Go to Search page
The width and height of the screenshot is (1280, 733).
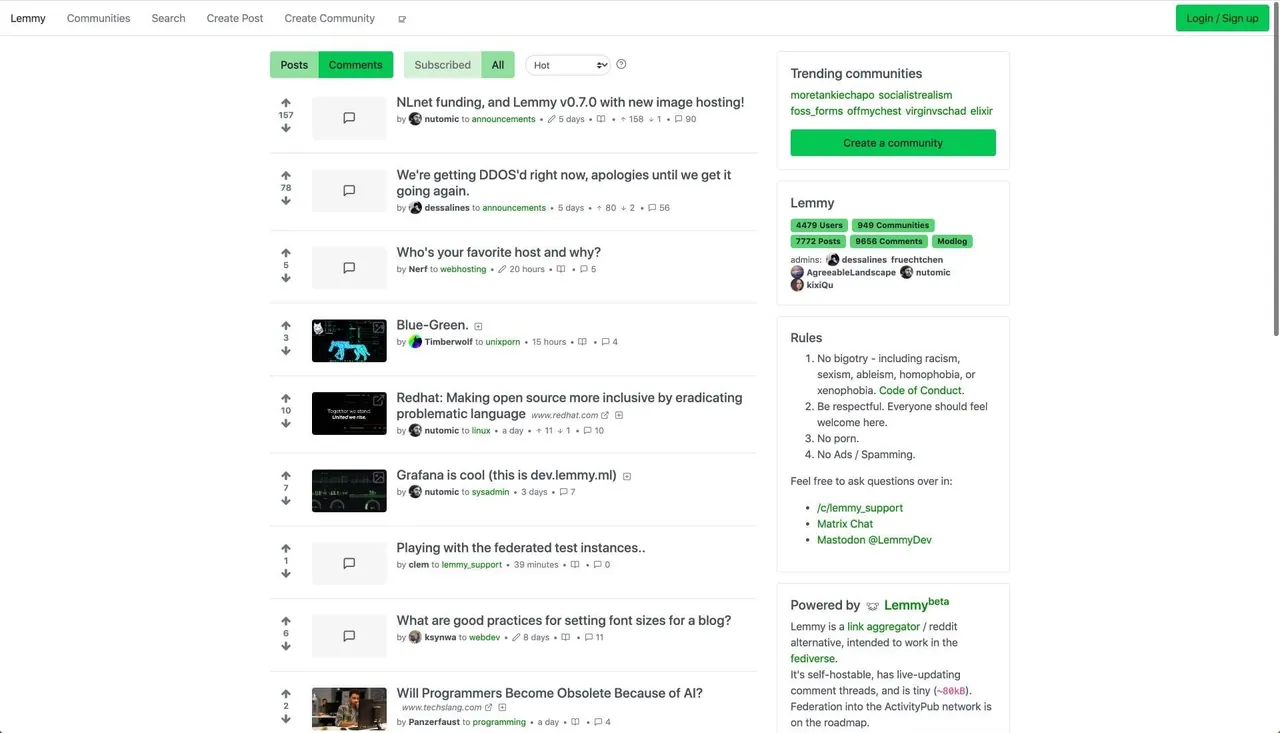168,18
